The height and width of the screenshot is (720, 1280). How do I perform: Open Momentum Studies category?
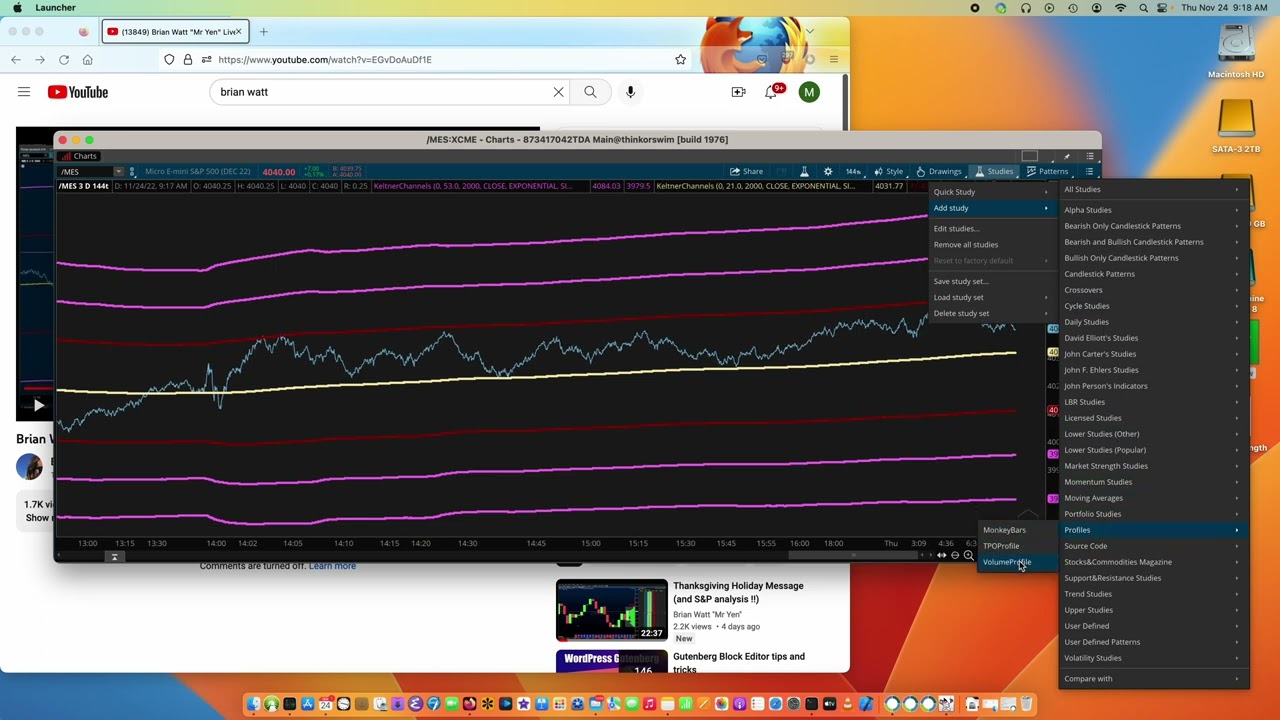tap(1153, 482)
